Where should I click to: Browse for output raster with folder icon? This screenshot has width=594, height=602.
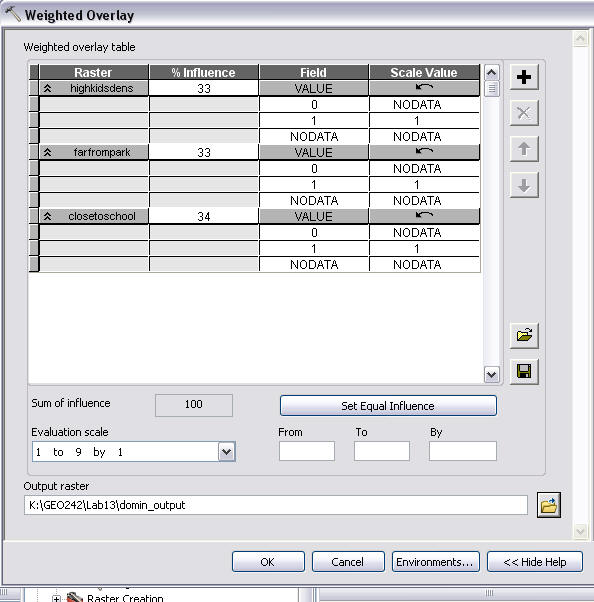click(549, 505)
